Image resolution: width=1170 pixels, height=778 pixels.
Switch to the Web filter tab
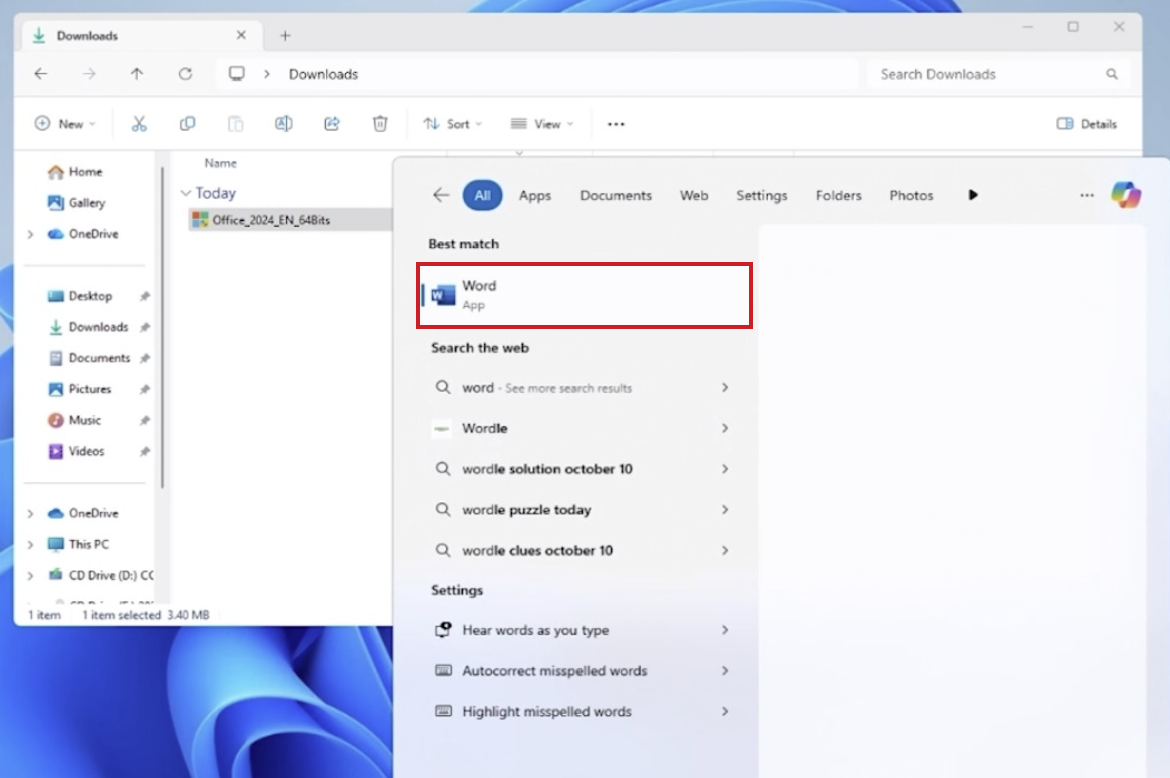pos(694,195)
